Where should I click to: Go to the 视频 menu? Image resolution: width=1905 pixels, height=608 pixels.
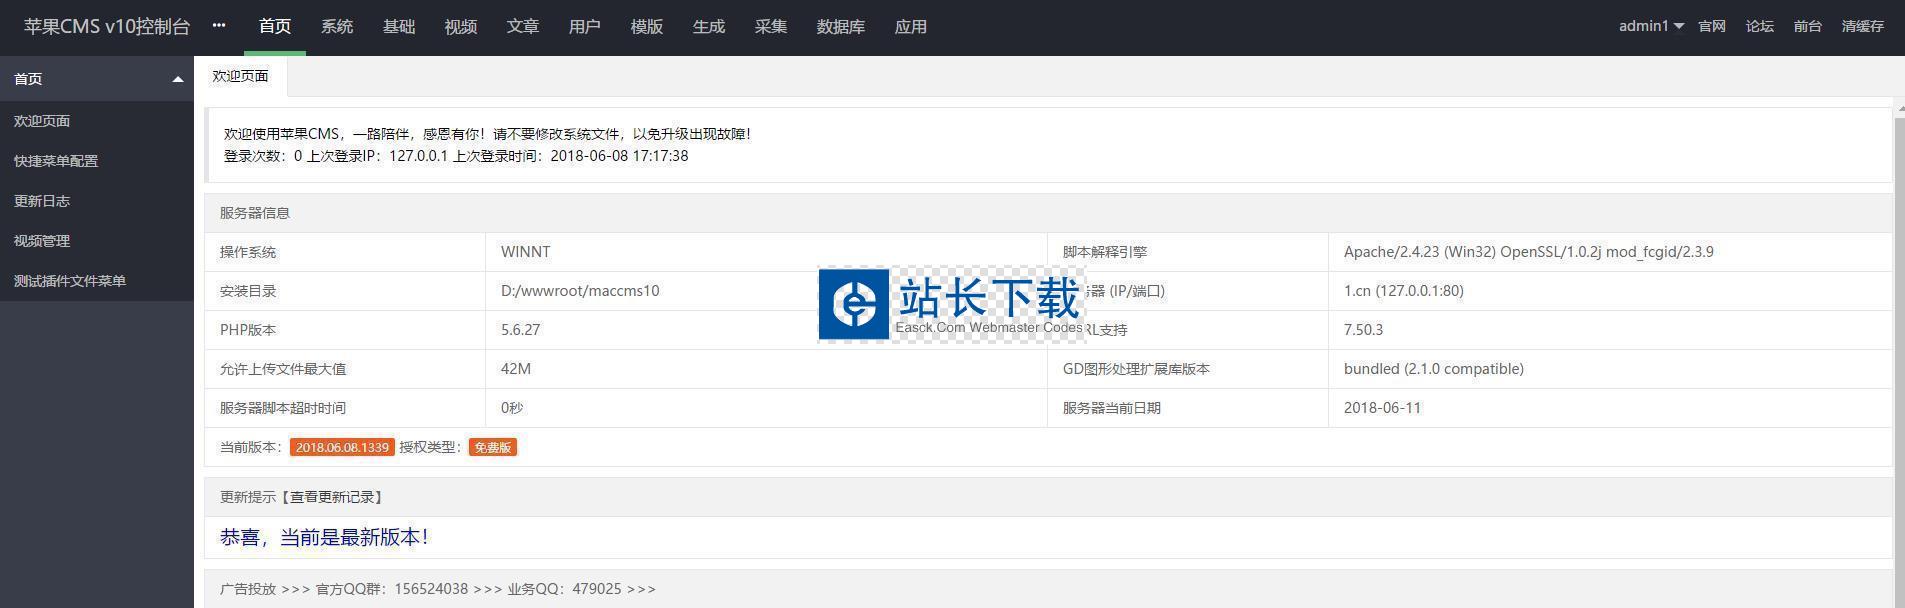tap(461, 27)
